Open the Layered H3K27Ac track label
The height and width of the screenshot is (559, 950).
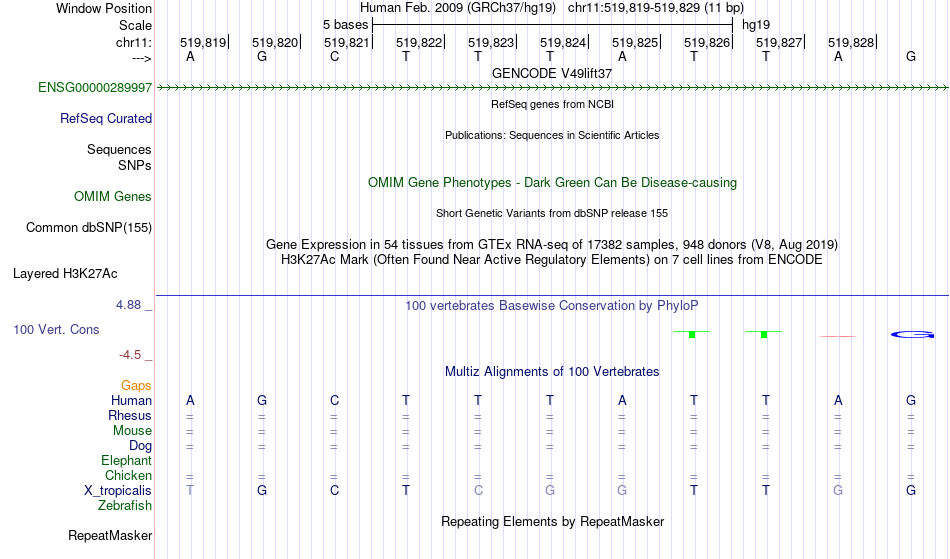65,274
